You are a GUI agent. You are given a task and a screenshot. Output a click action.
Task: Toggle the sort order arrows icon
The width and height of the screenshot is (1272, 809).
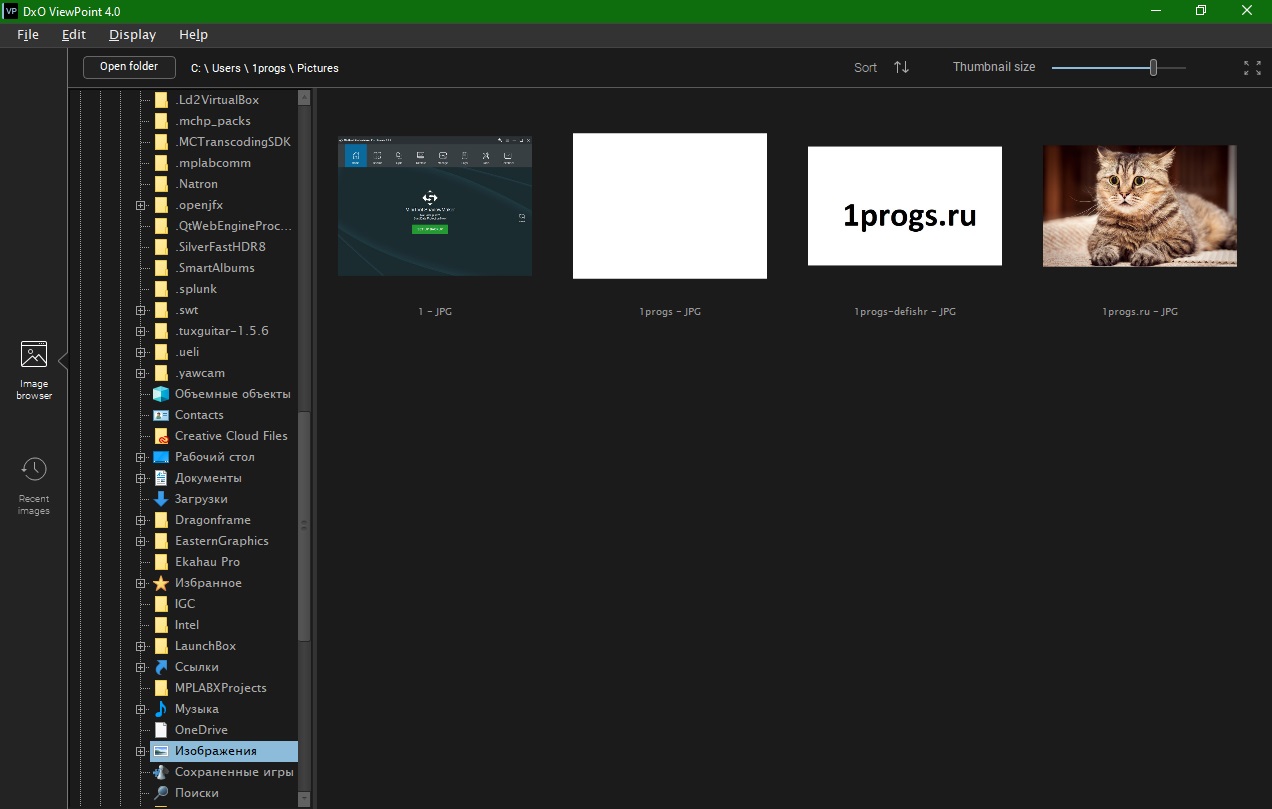[901, 67]
